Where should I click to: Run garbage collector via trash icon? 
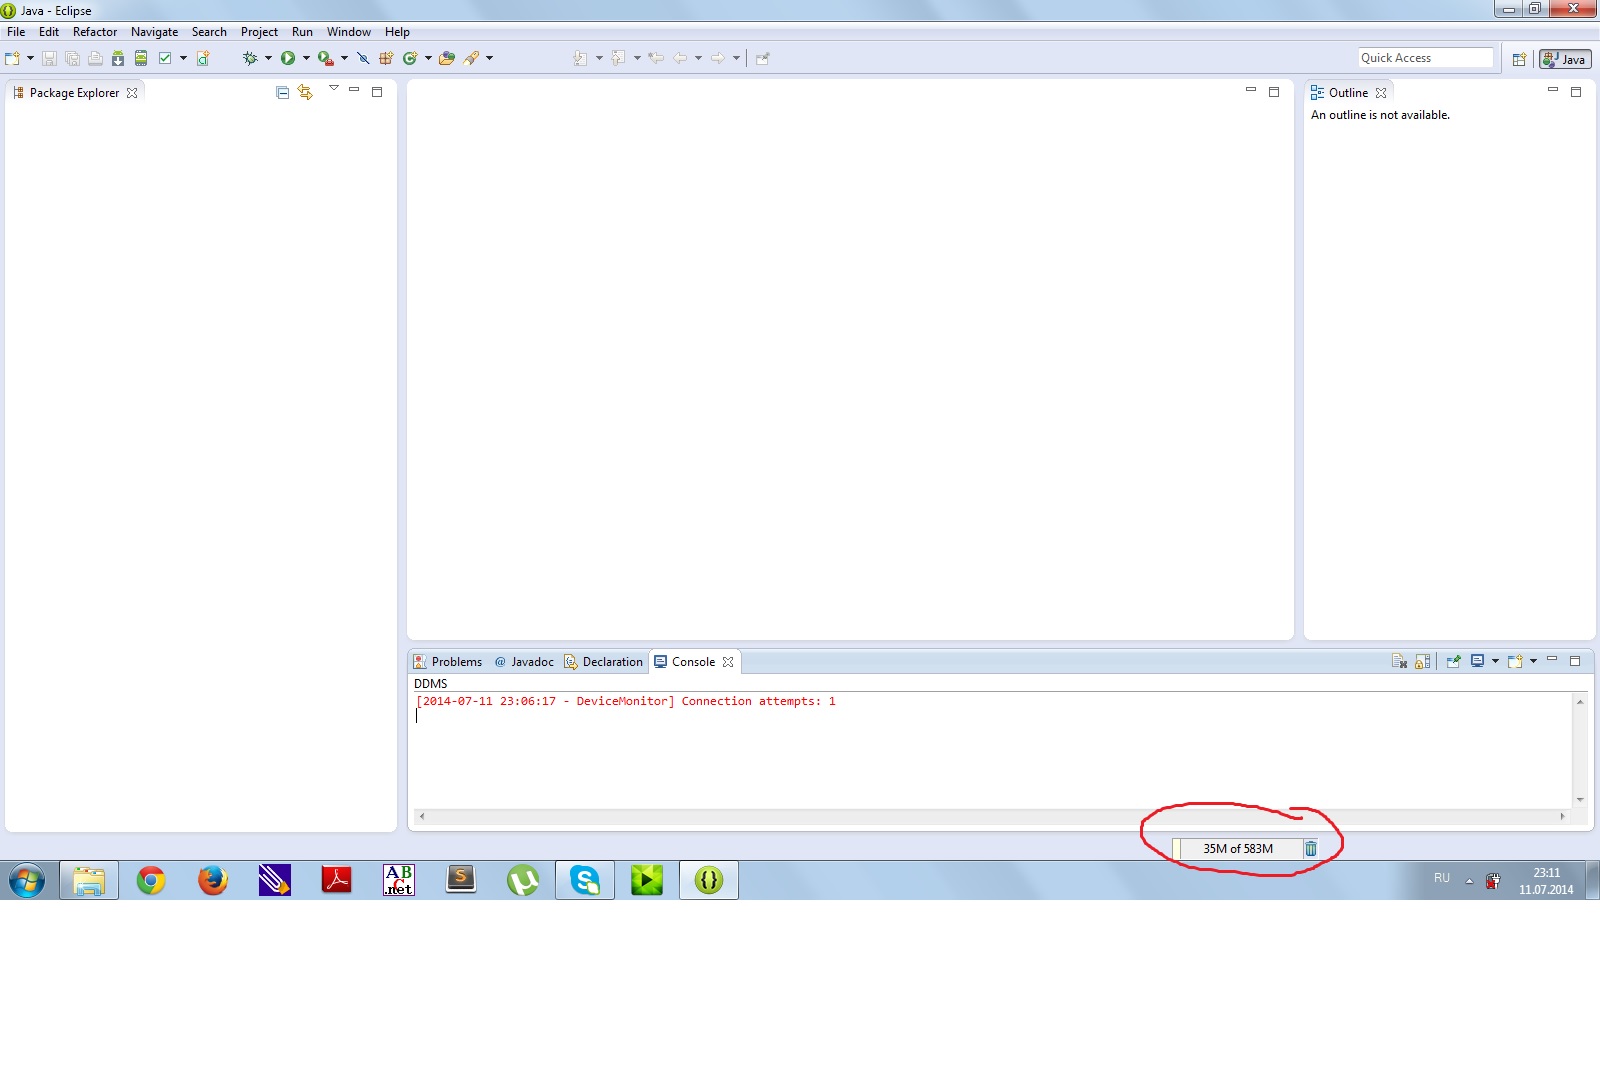1310,848
